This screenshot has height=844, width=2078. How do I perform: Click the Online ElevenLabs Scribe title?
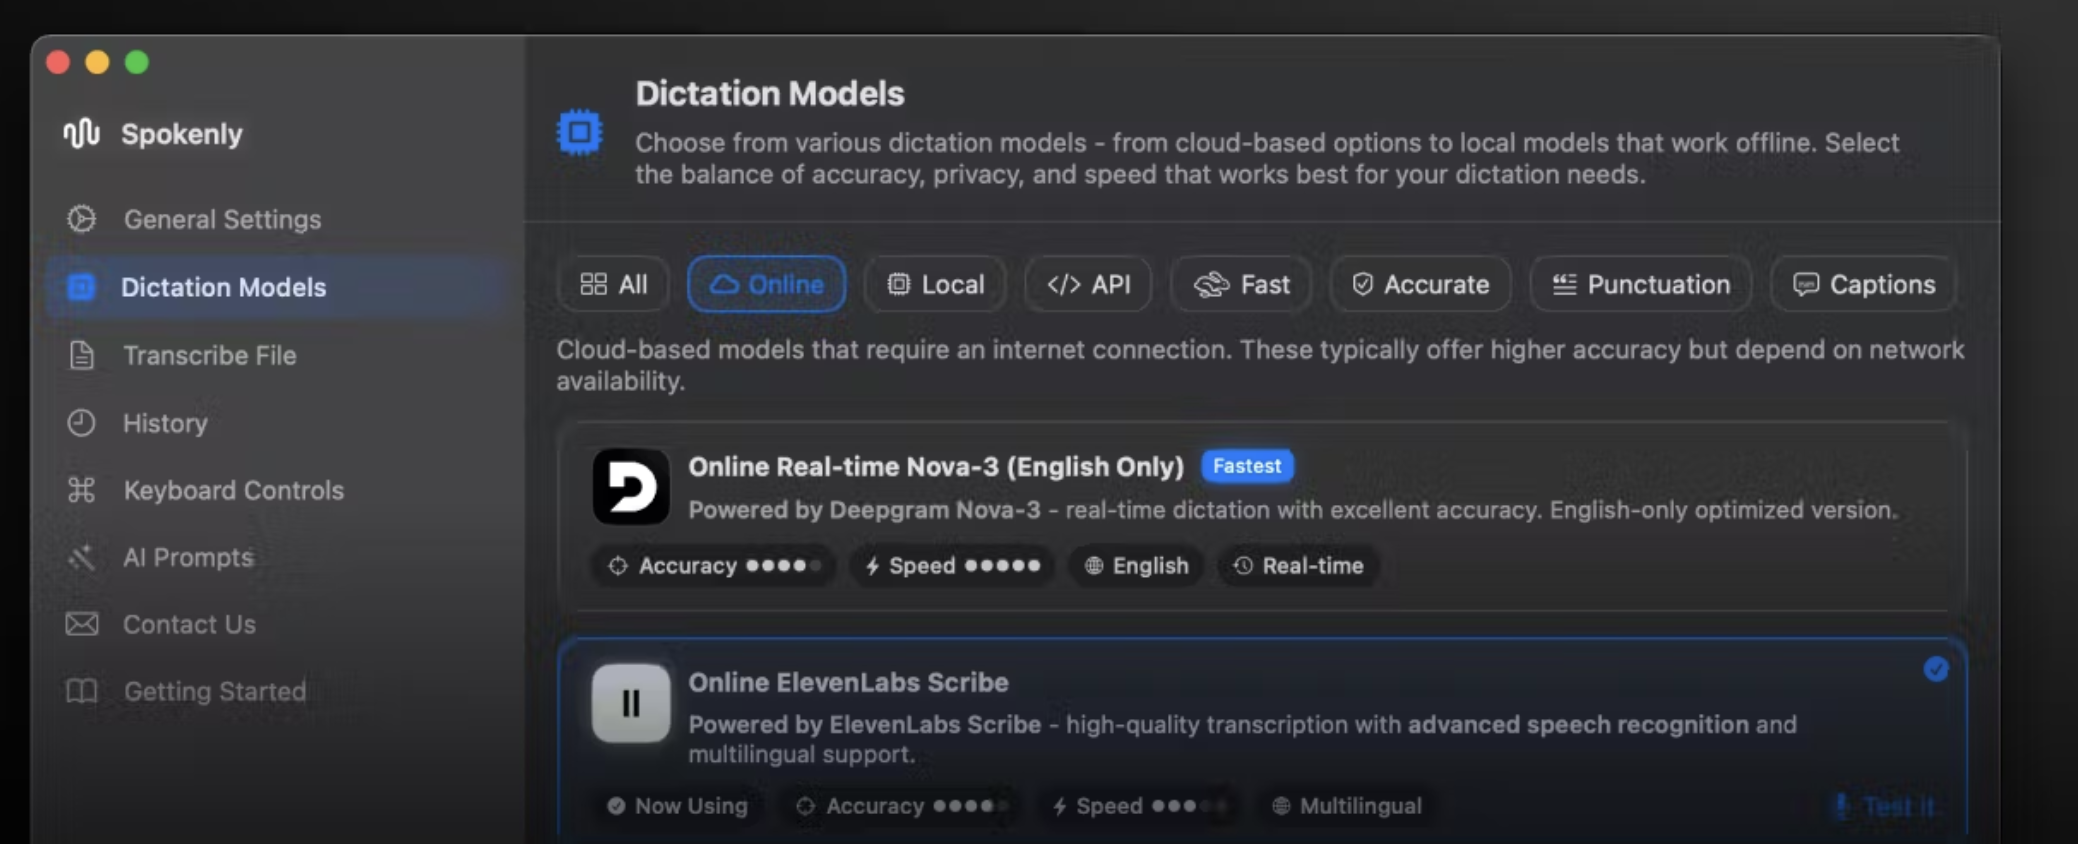click(848, 683)
